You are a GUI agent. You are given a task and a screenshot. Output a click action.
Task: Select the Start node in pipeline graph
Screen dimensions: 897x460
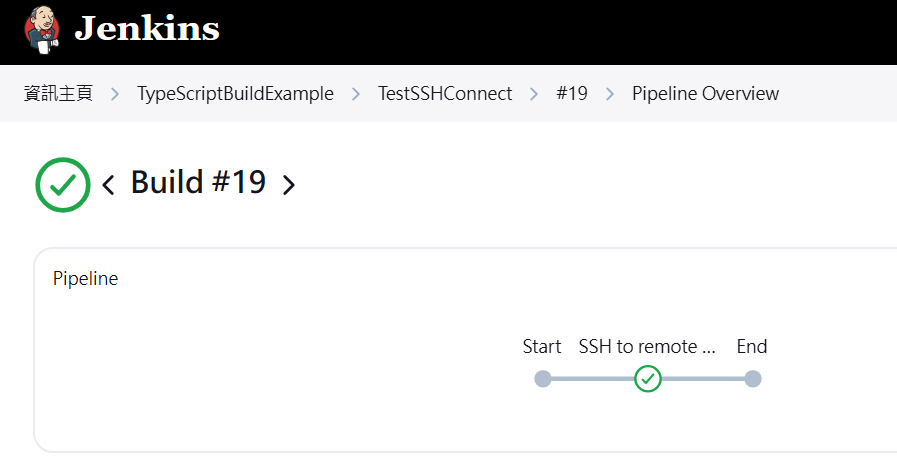[x=542, y=379]
